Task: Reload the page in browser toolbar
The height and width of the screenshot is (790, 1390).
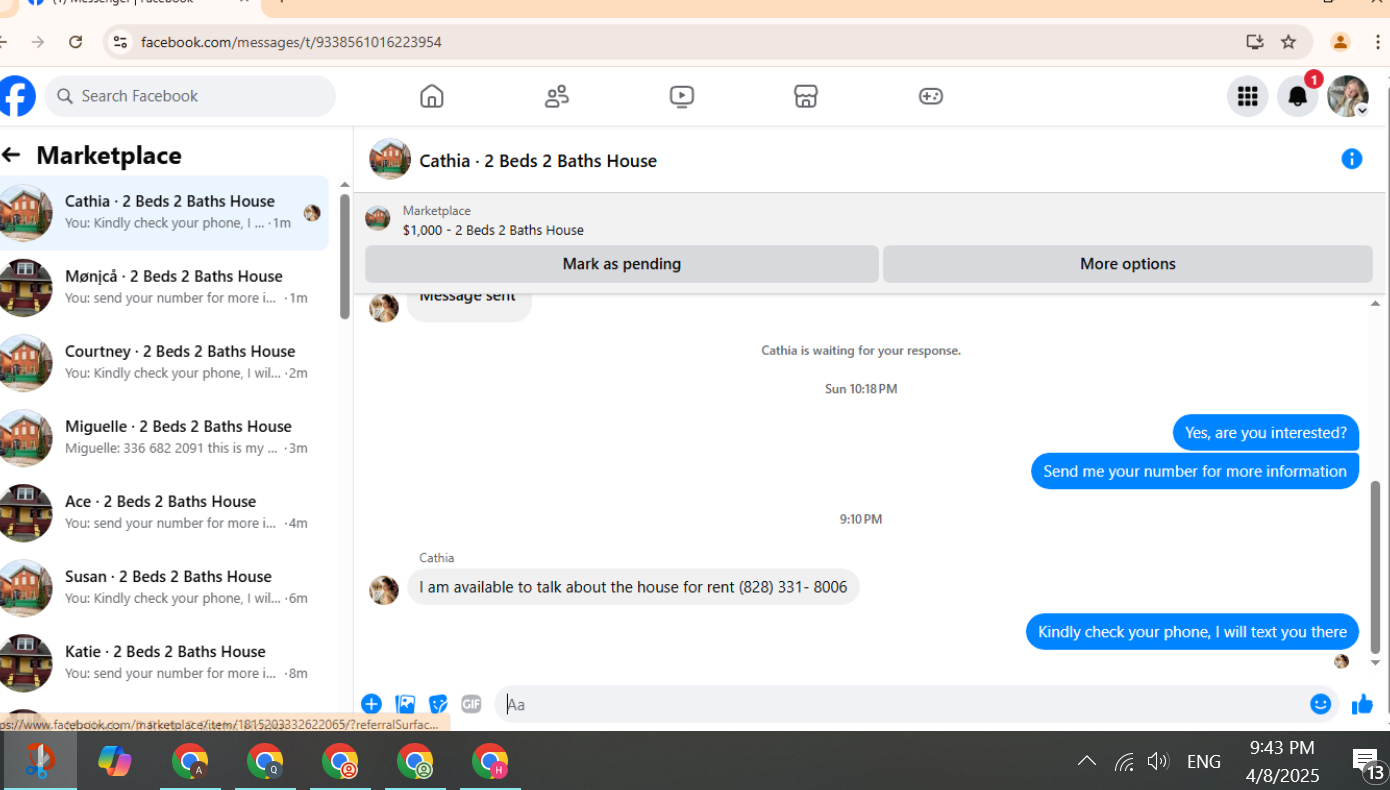Action: [75, 42]
